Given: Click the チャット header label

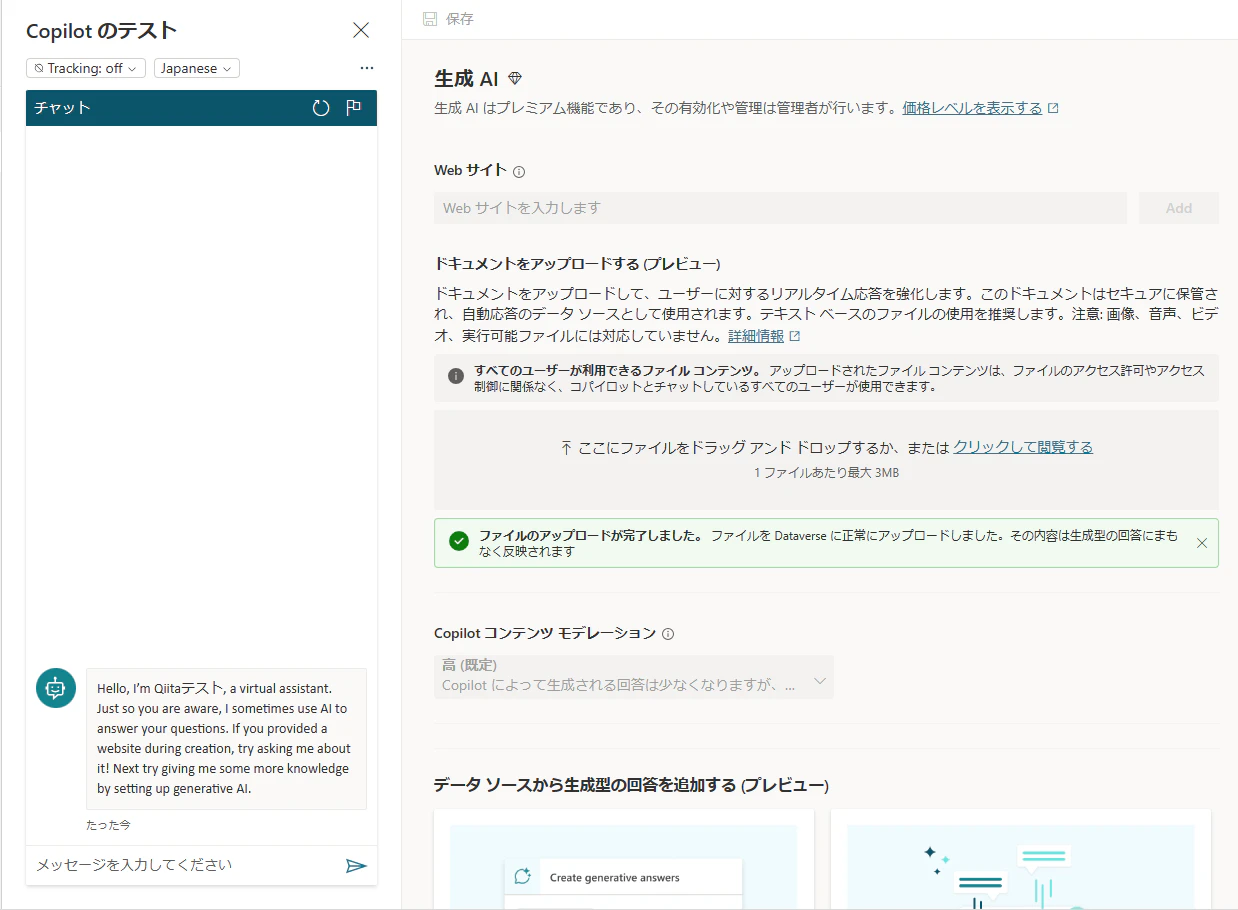Looking at the screenshot, I should pyautogui.click(x=62, y=108).
